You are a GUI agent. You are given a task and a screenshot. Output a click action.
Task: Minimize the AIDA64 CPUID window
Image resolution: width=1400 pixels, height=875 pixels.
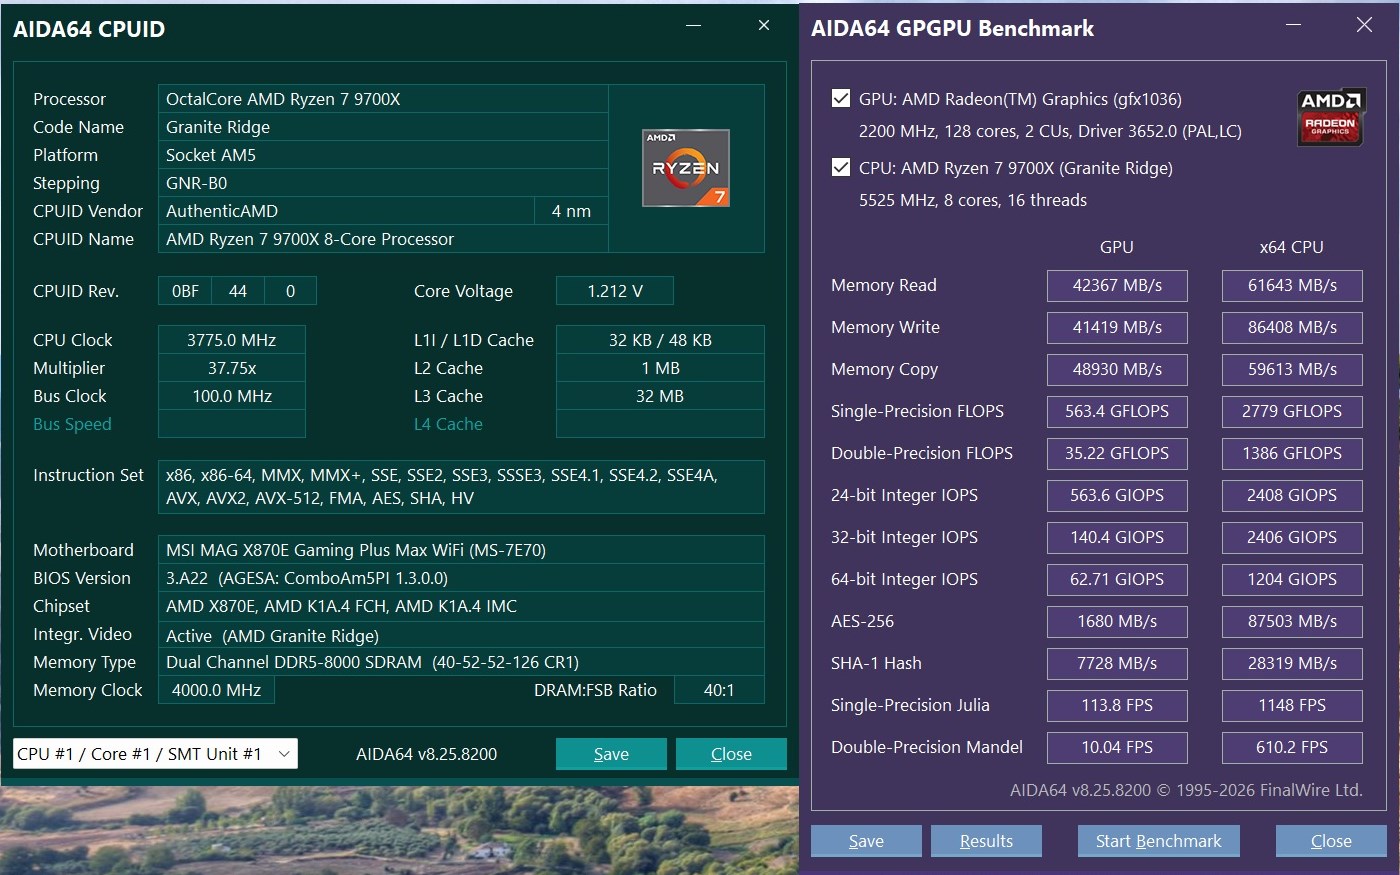(x=694, y=26)
